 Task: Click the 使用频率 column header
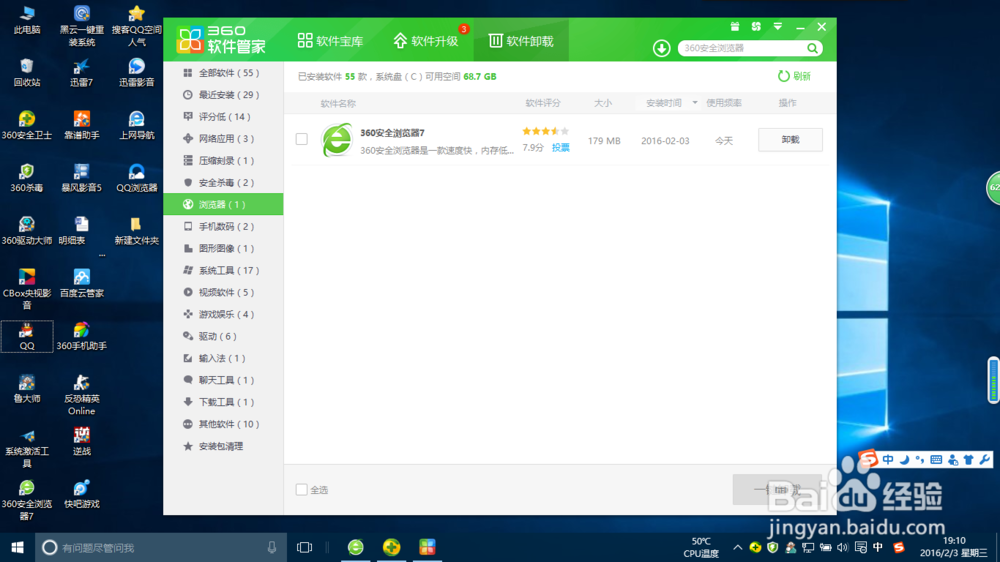coord(724,103)
